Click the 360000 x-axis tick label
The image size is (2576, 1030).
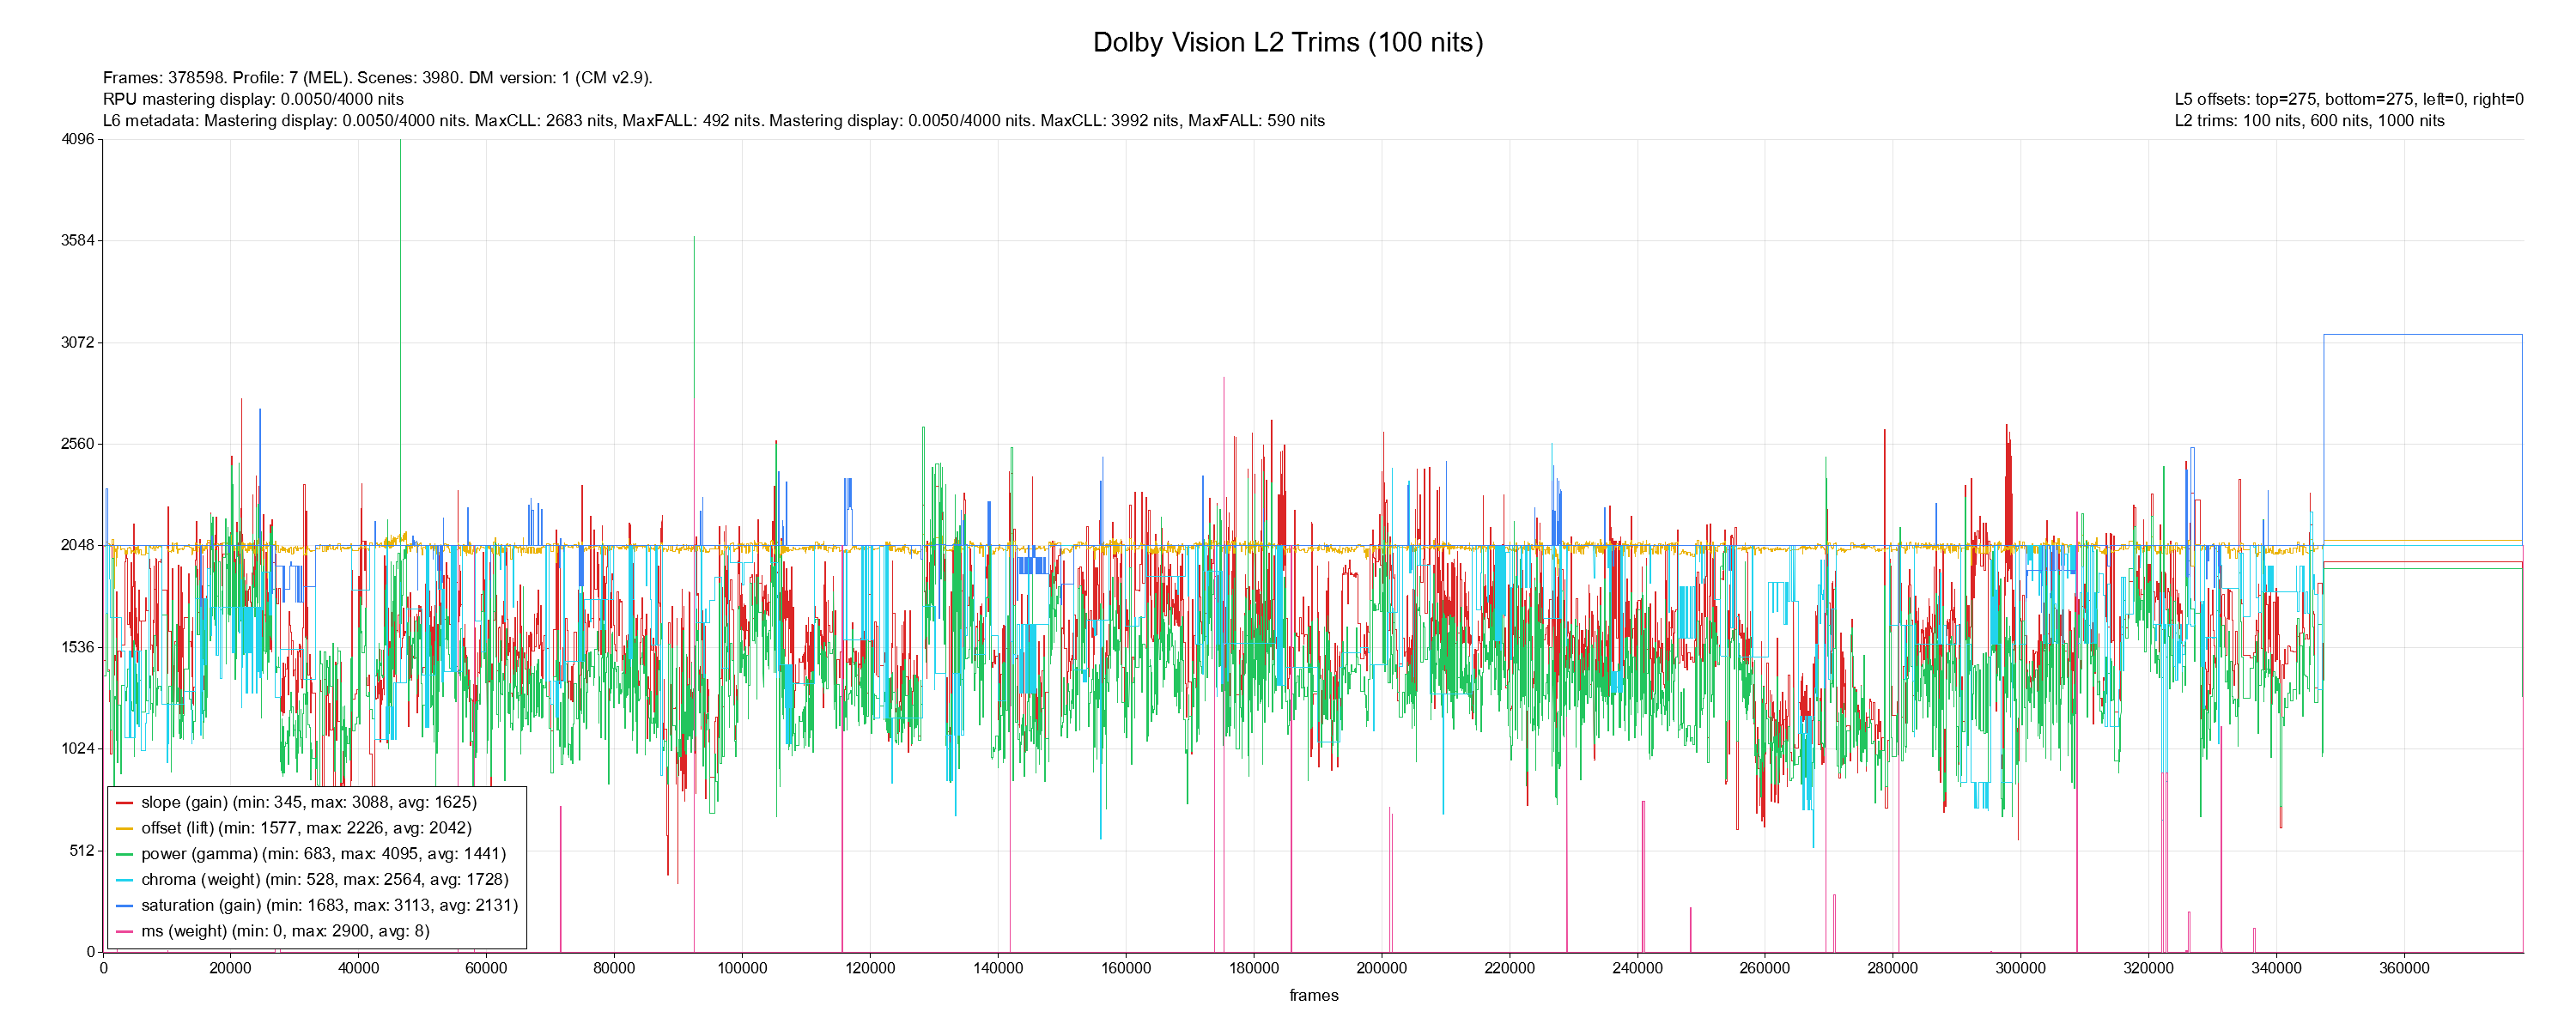[2403, 969]
